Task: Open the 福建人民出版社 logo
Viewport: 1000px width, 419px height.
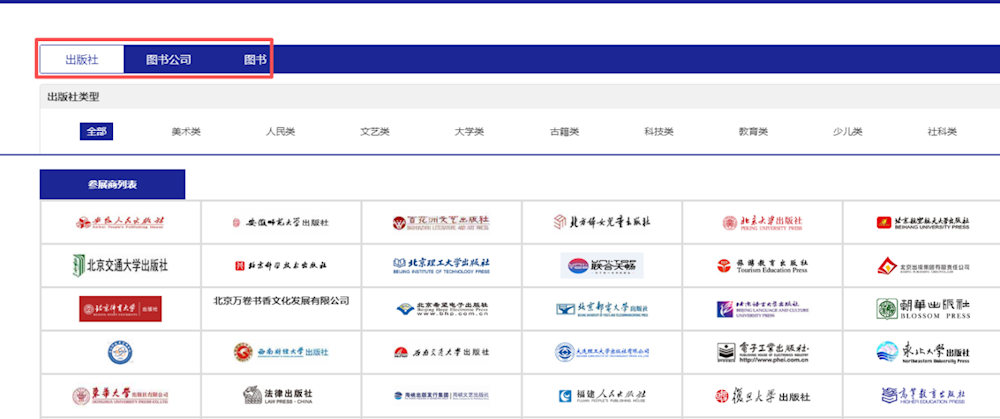Action: pyautogui.click(x=602, y=396)
